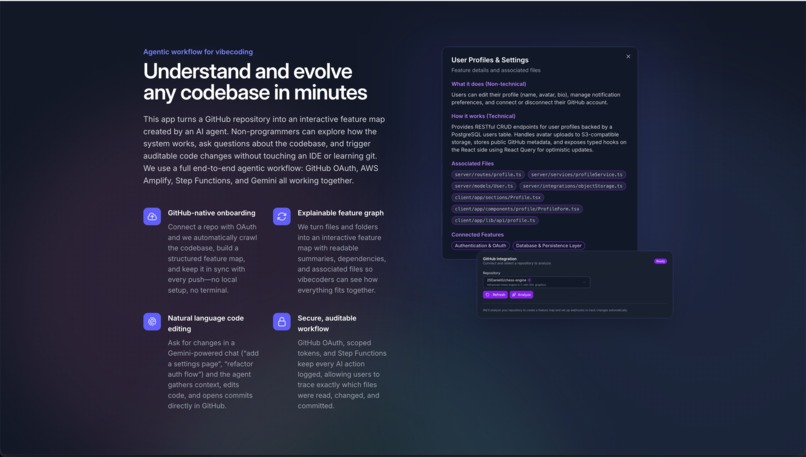Image resolution: width=806 pixels, height=457 pixels.
Task: Open the Repository dropdown in GitHub Integration
Action: [536, 282]
